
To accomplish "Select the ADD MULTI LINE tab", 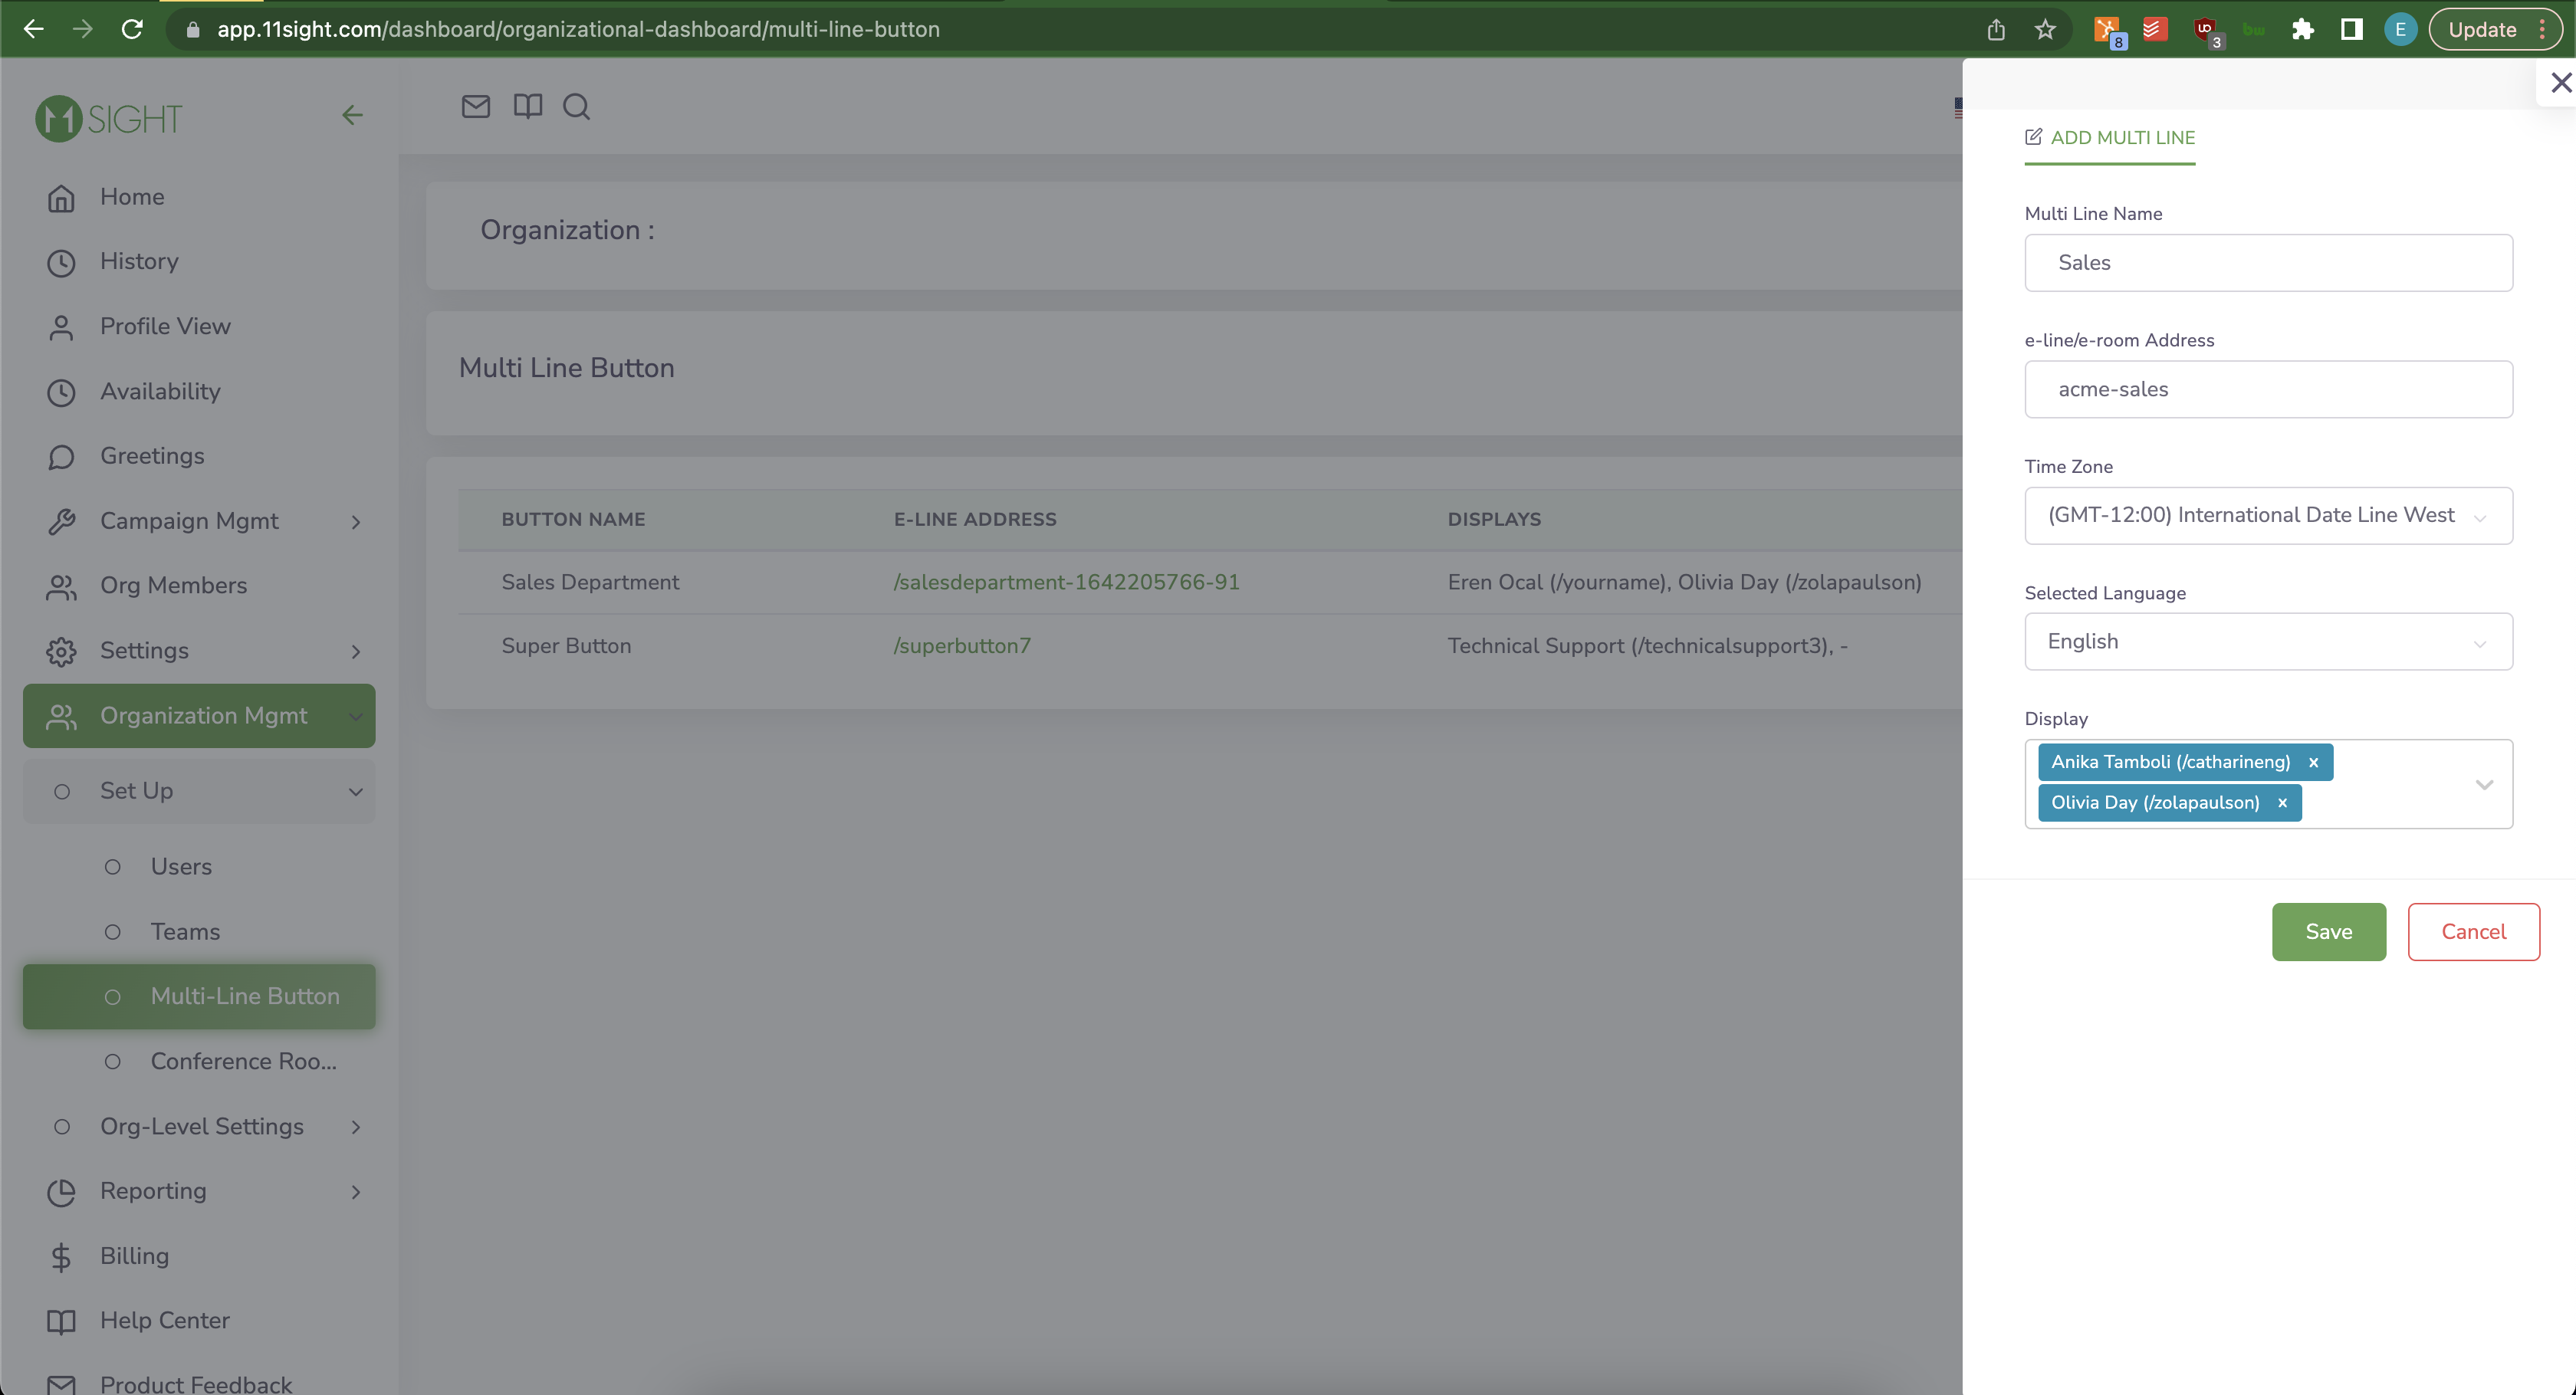I will pyautogui.click(x=2110, y=138).
